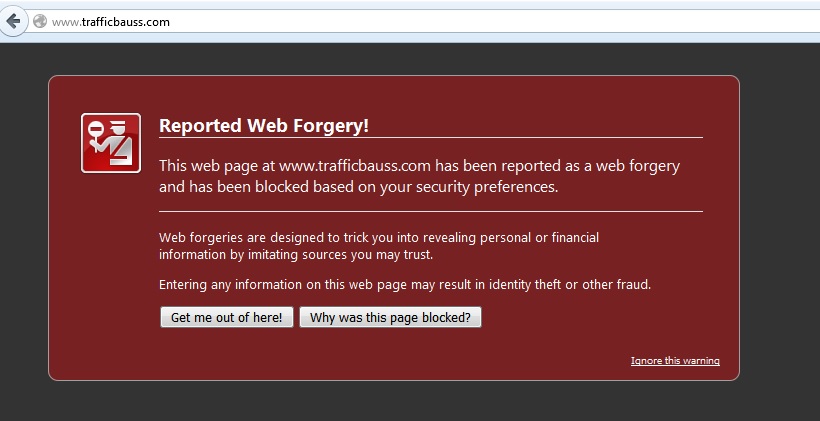Click the line under "Reported Web Forgery!" heading

click(x=431, y=138)
